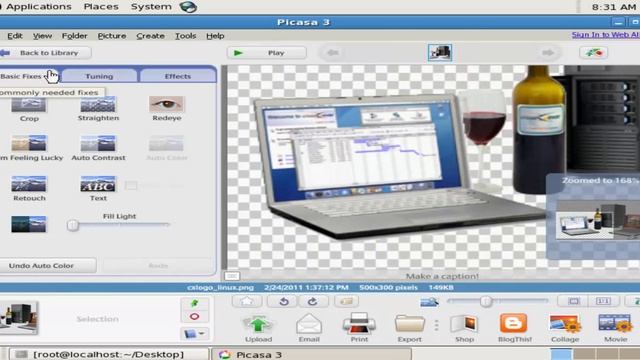
Task: Fit photo inside the viewing area
Action: click(x=573, y=301)
